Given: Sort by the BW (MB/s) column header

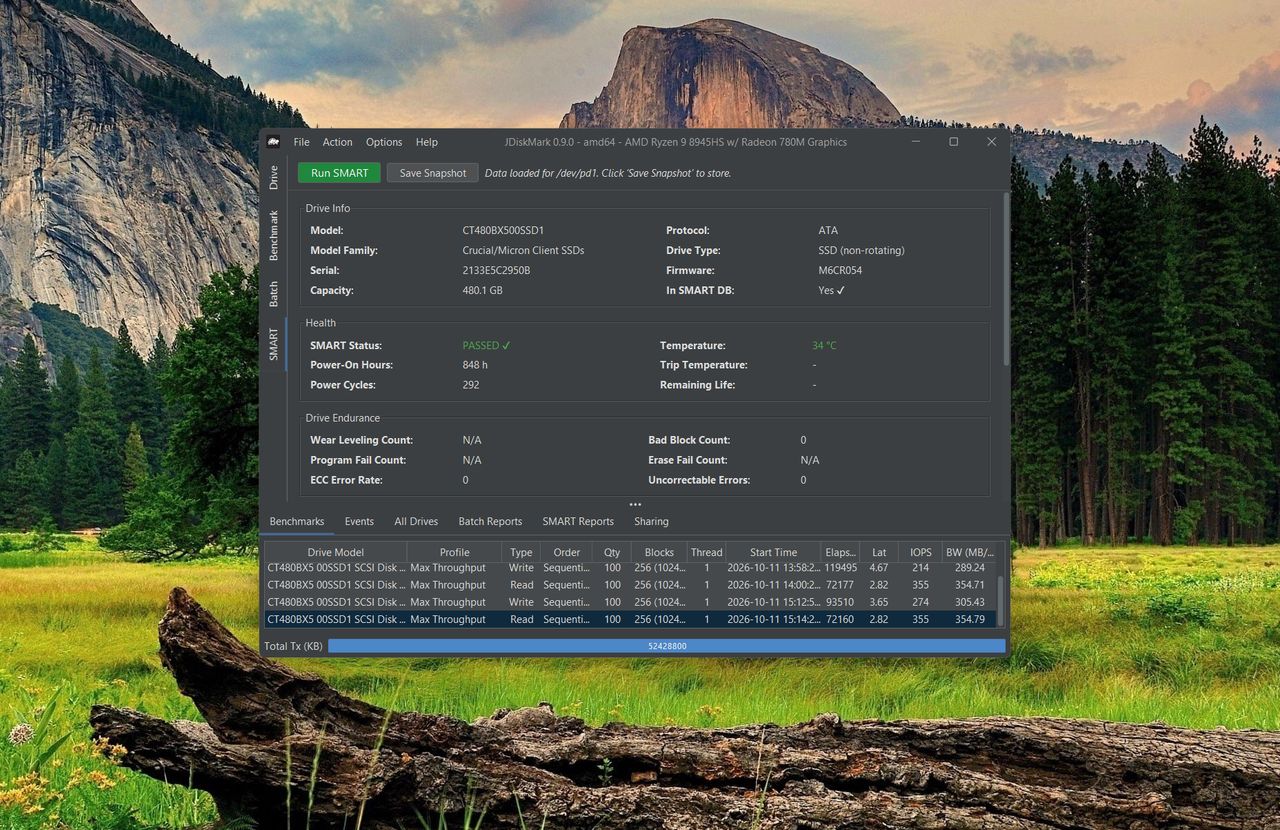Looking at the screenshot, I should pyautogui.click(x=970, y=552).
